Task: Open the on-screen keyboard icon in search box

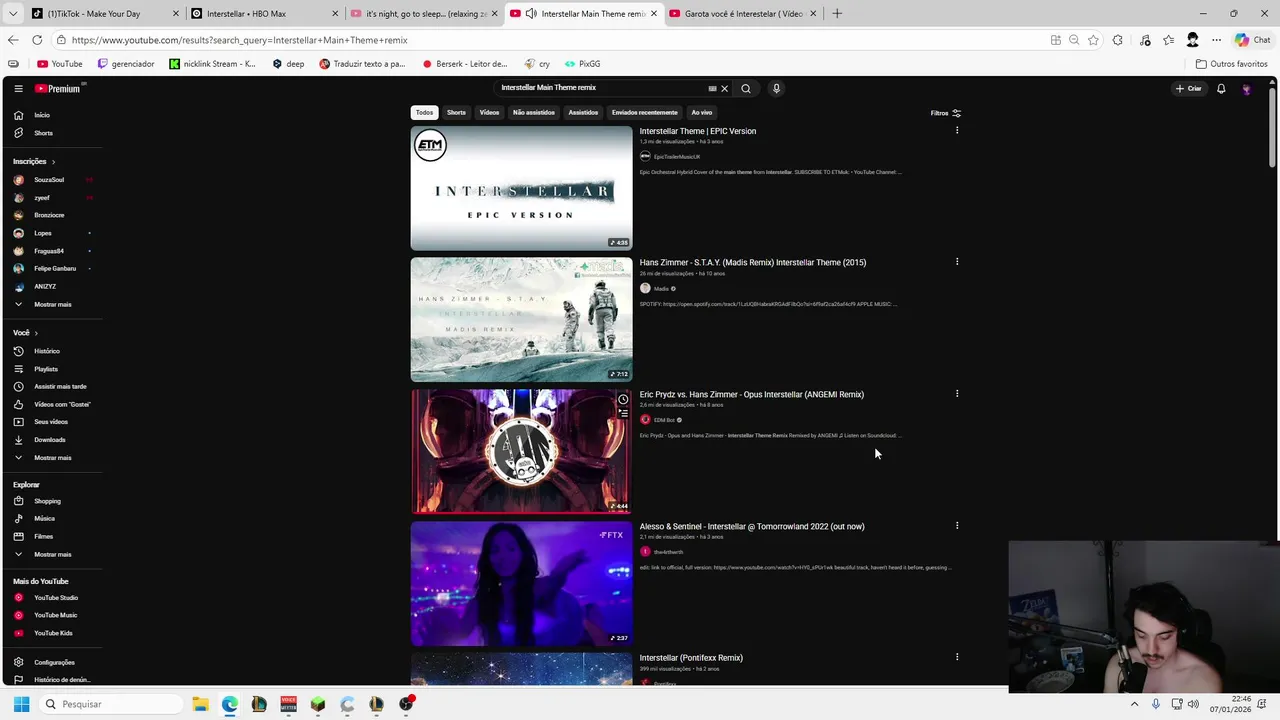Action: pyautogui.click(x=712, y=88)
